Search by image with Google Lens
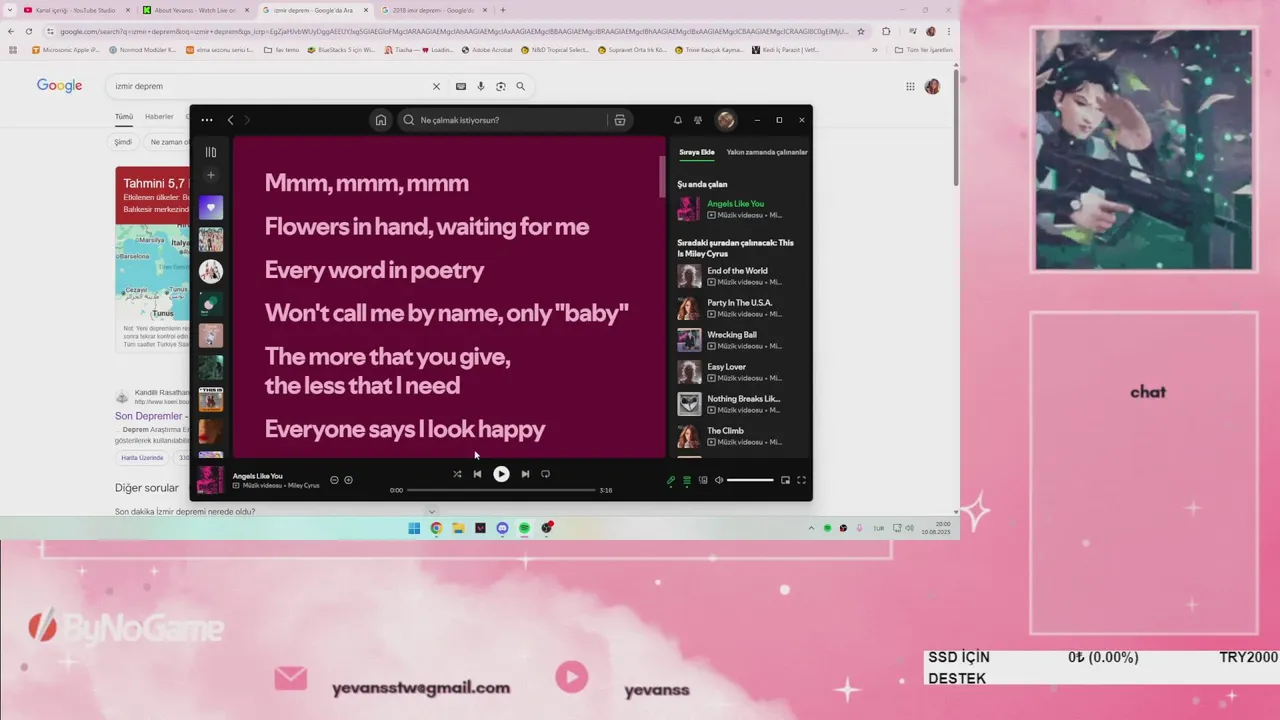 tap(501, 87)
